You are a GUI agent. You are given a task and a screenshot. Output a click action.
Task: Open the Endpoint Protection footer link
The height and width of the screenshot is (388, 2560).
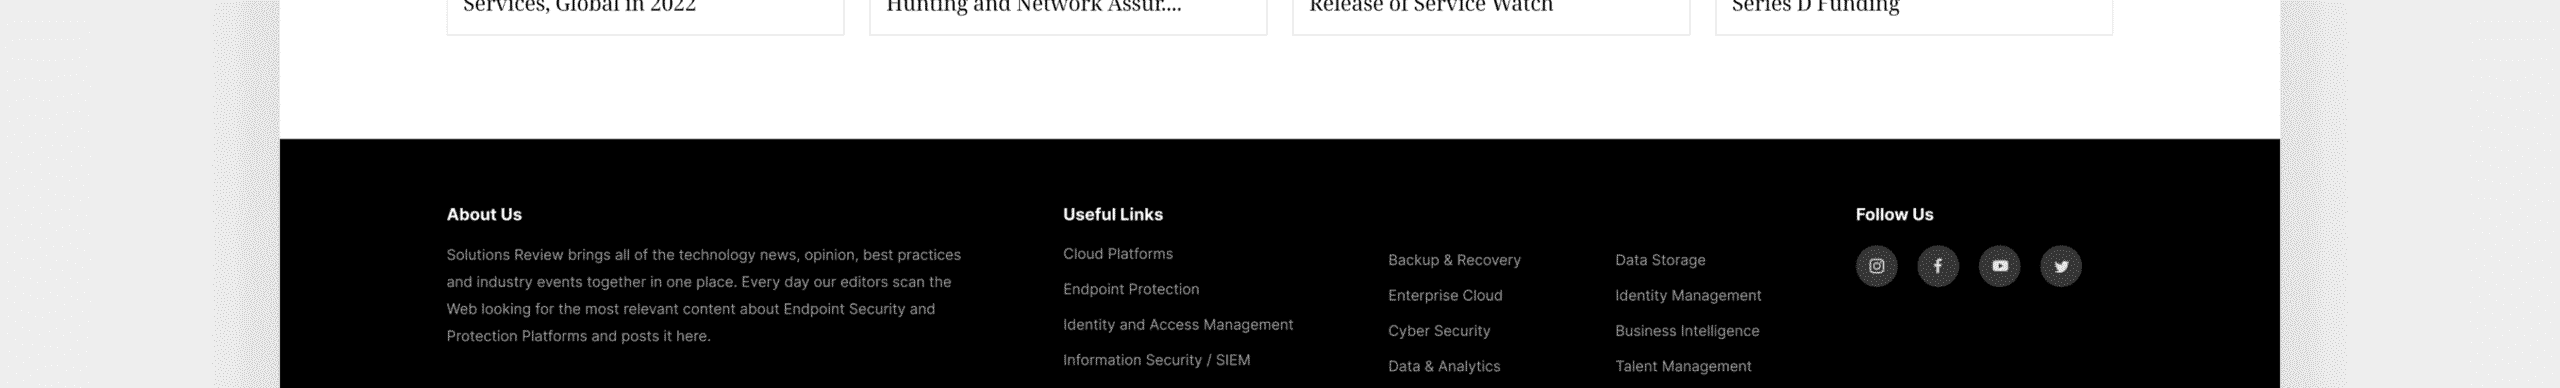tap(1131, 289)
